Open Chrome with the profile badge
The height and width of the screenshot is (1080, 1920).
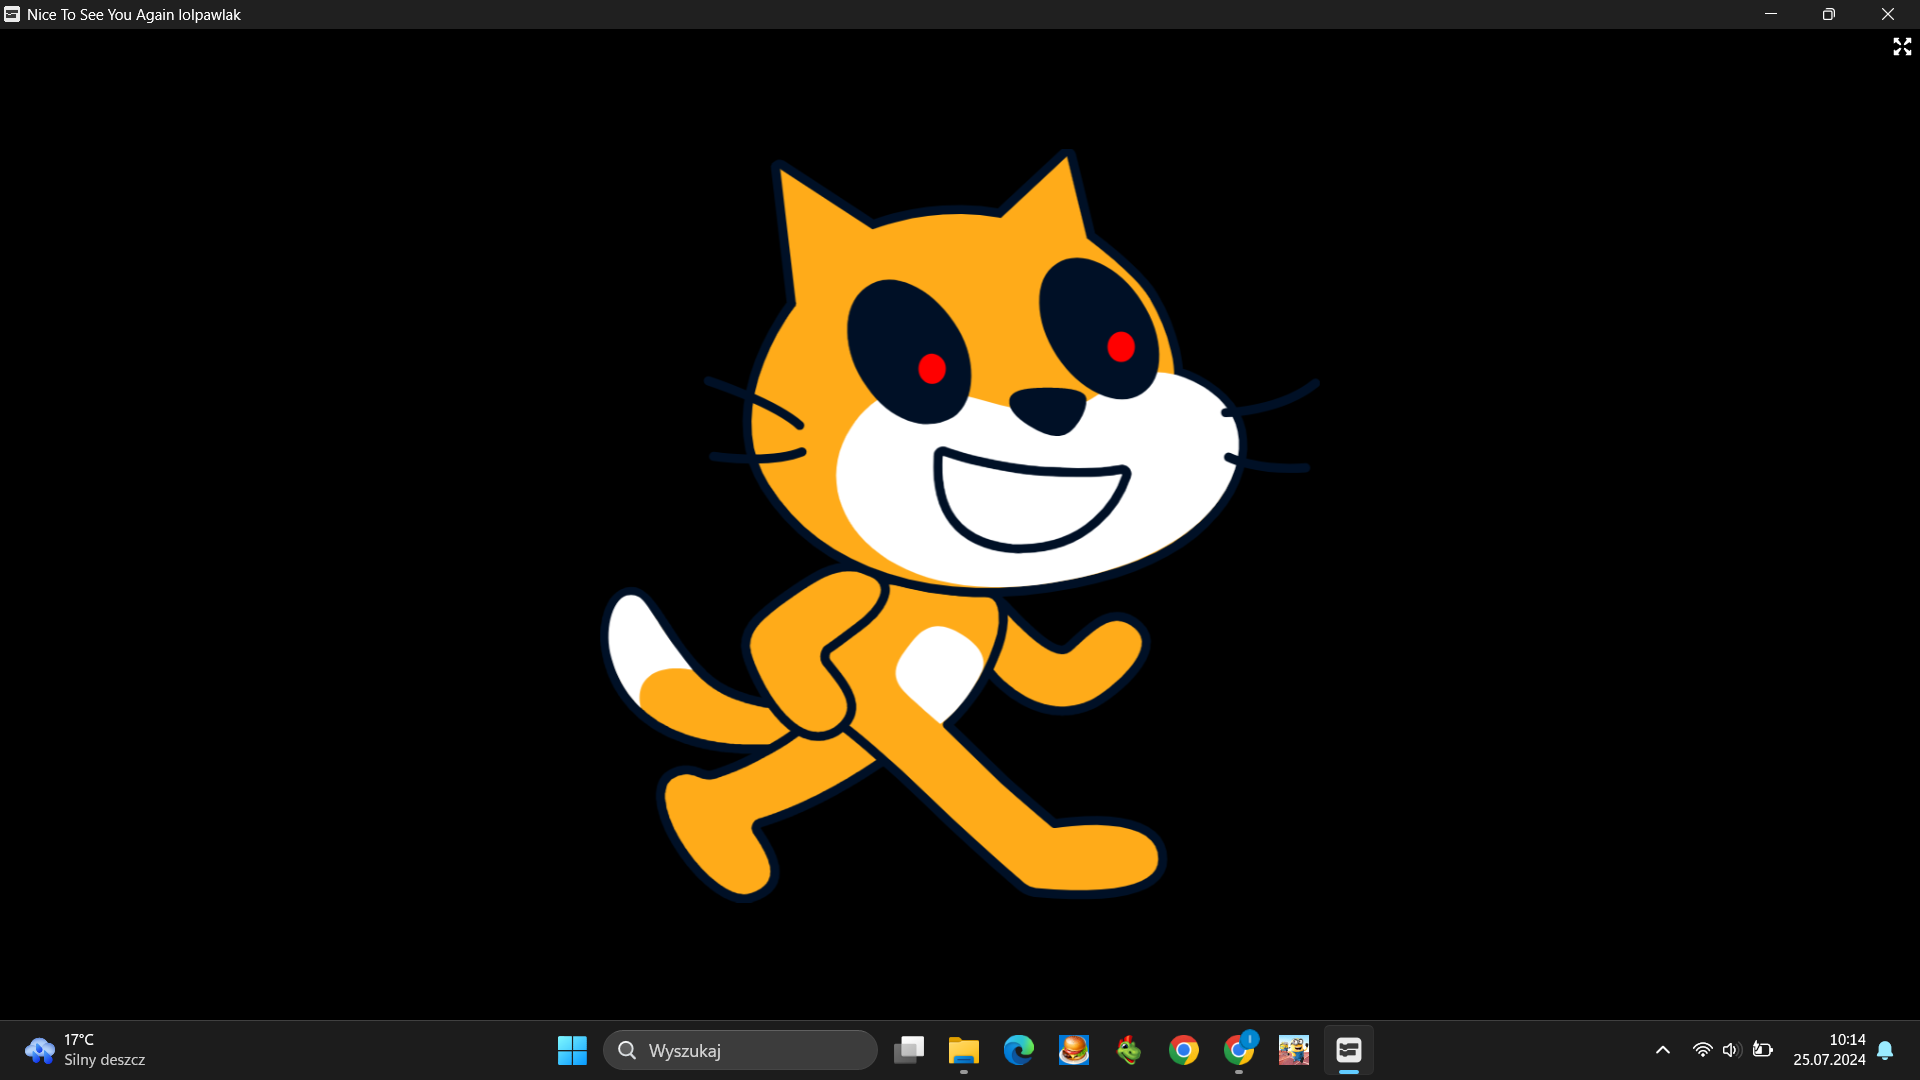pos(1239,1050)
